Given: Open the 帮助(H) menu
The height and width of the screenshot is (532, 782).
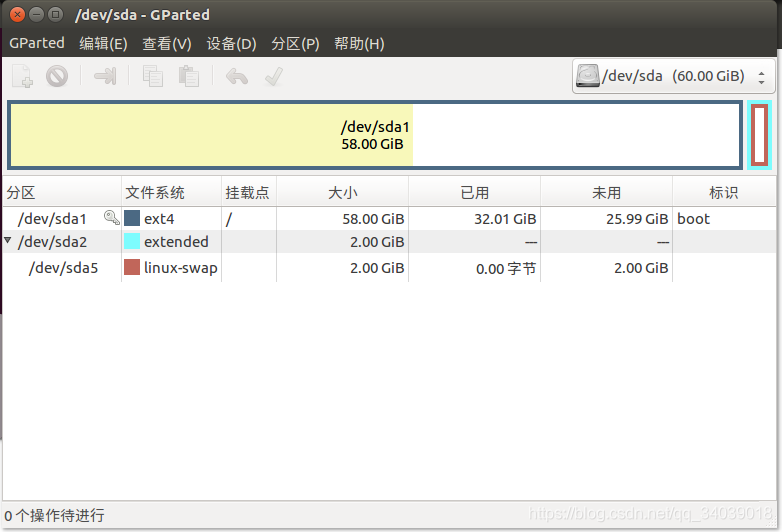Looking at the screenshot, I should pyautogui.click(x=359, y=43).
